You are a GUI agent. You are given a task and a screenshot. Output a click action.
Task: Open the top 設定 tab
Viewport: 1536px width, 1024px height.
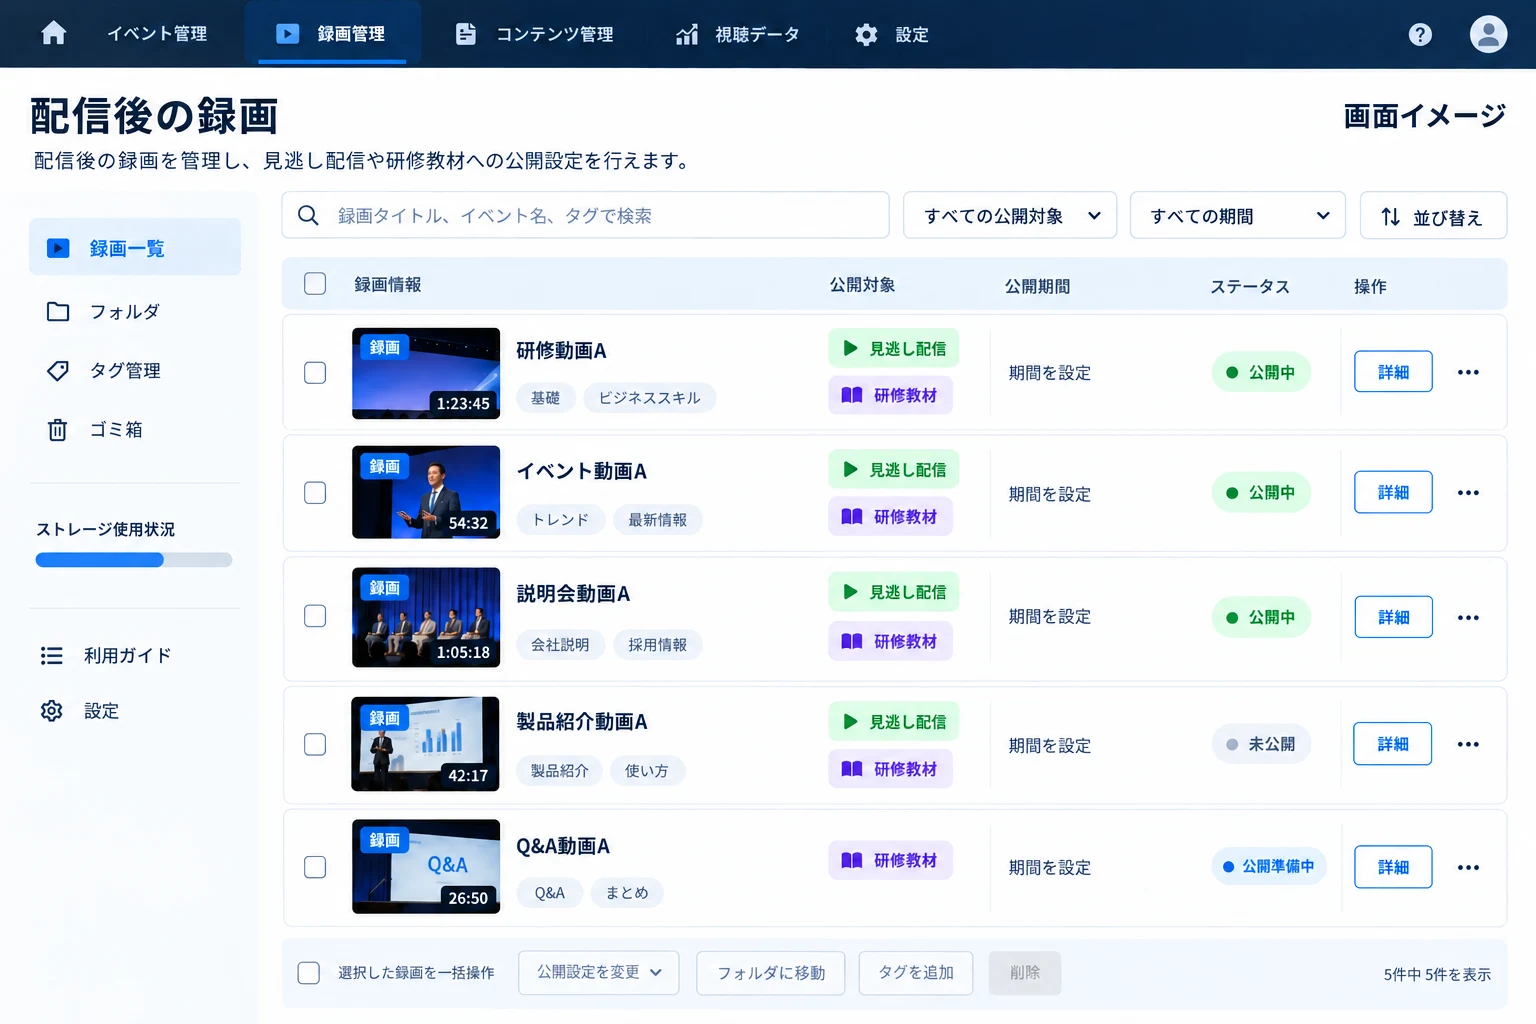click(892, 34)
